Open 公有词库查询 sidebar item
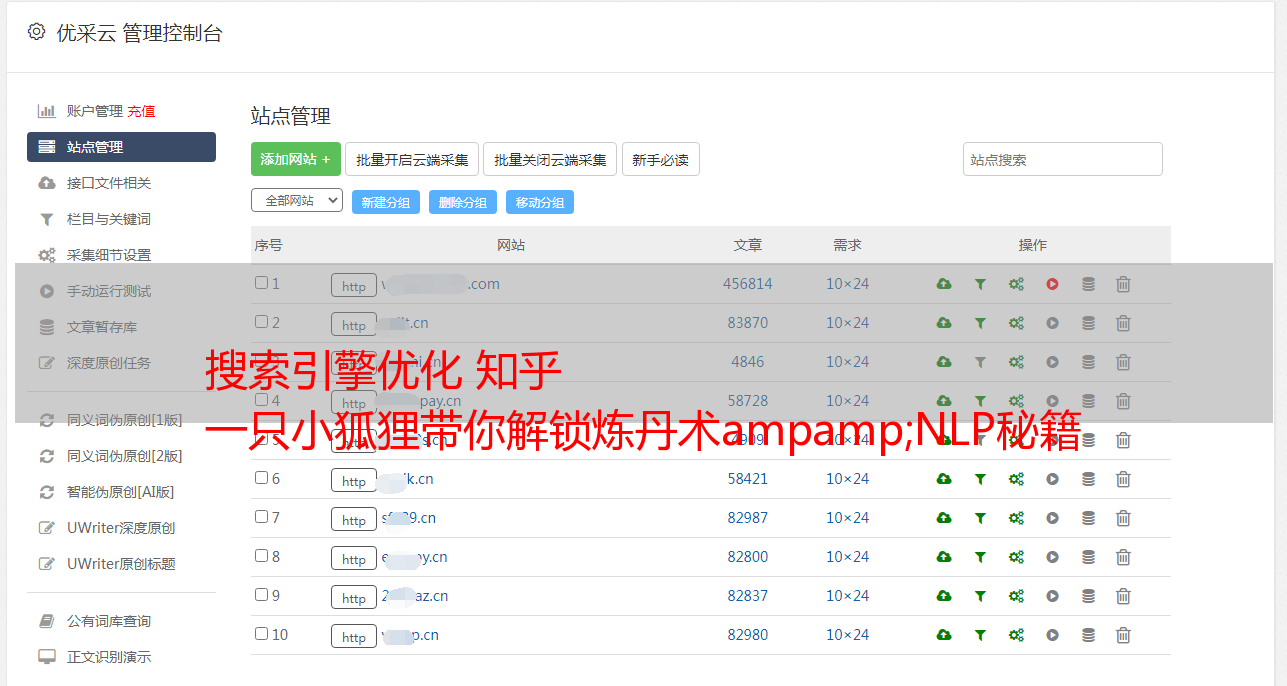 tap(109, 621)
